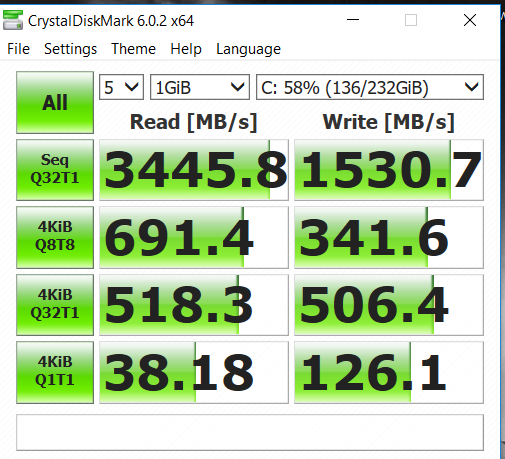505x459 pixels.
Task: Click the CrystalDiskMark app icon in the title bar
Action: pos(13,20)
